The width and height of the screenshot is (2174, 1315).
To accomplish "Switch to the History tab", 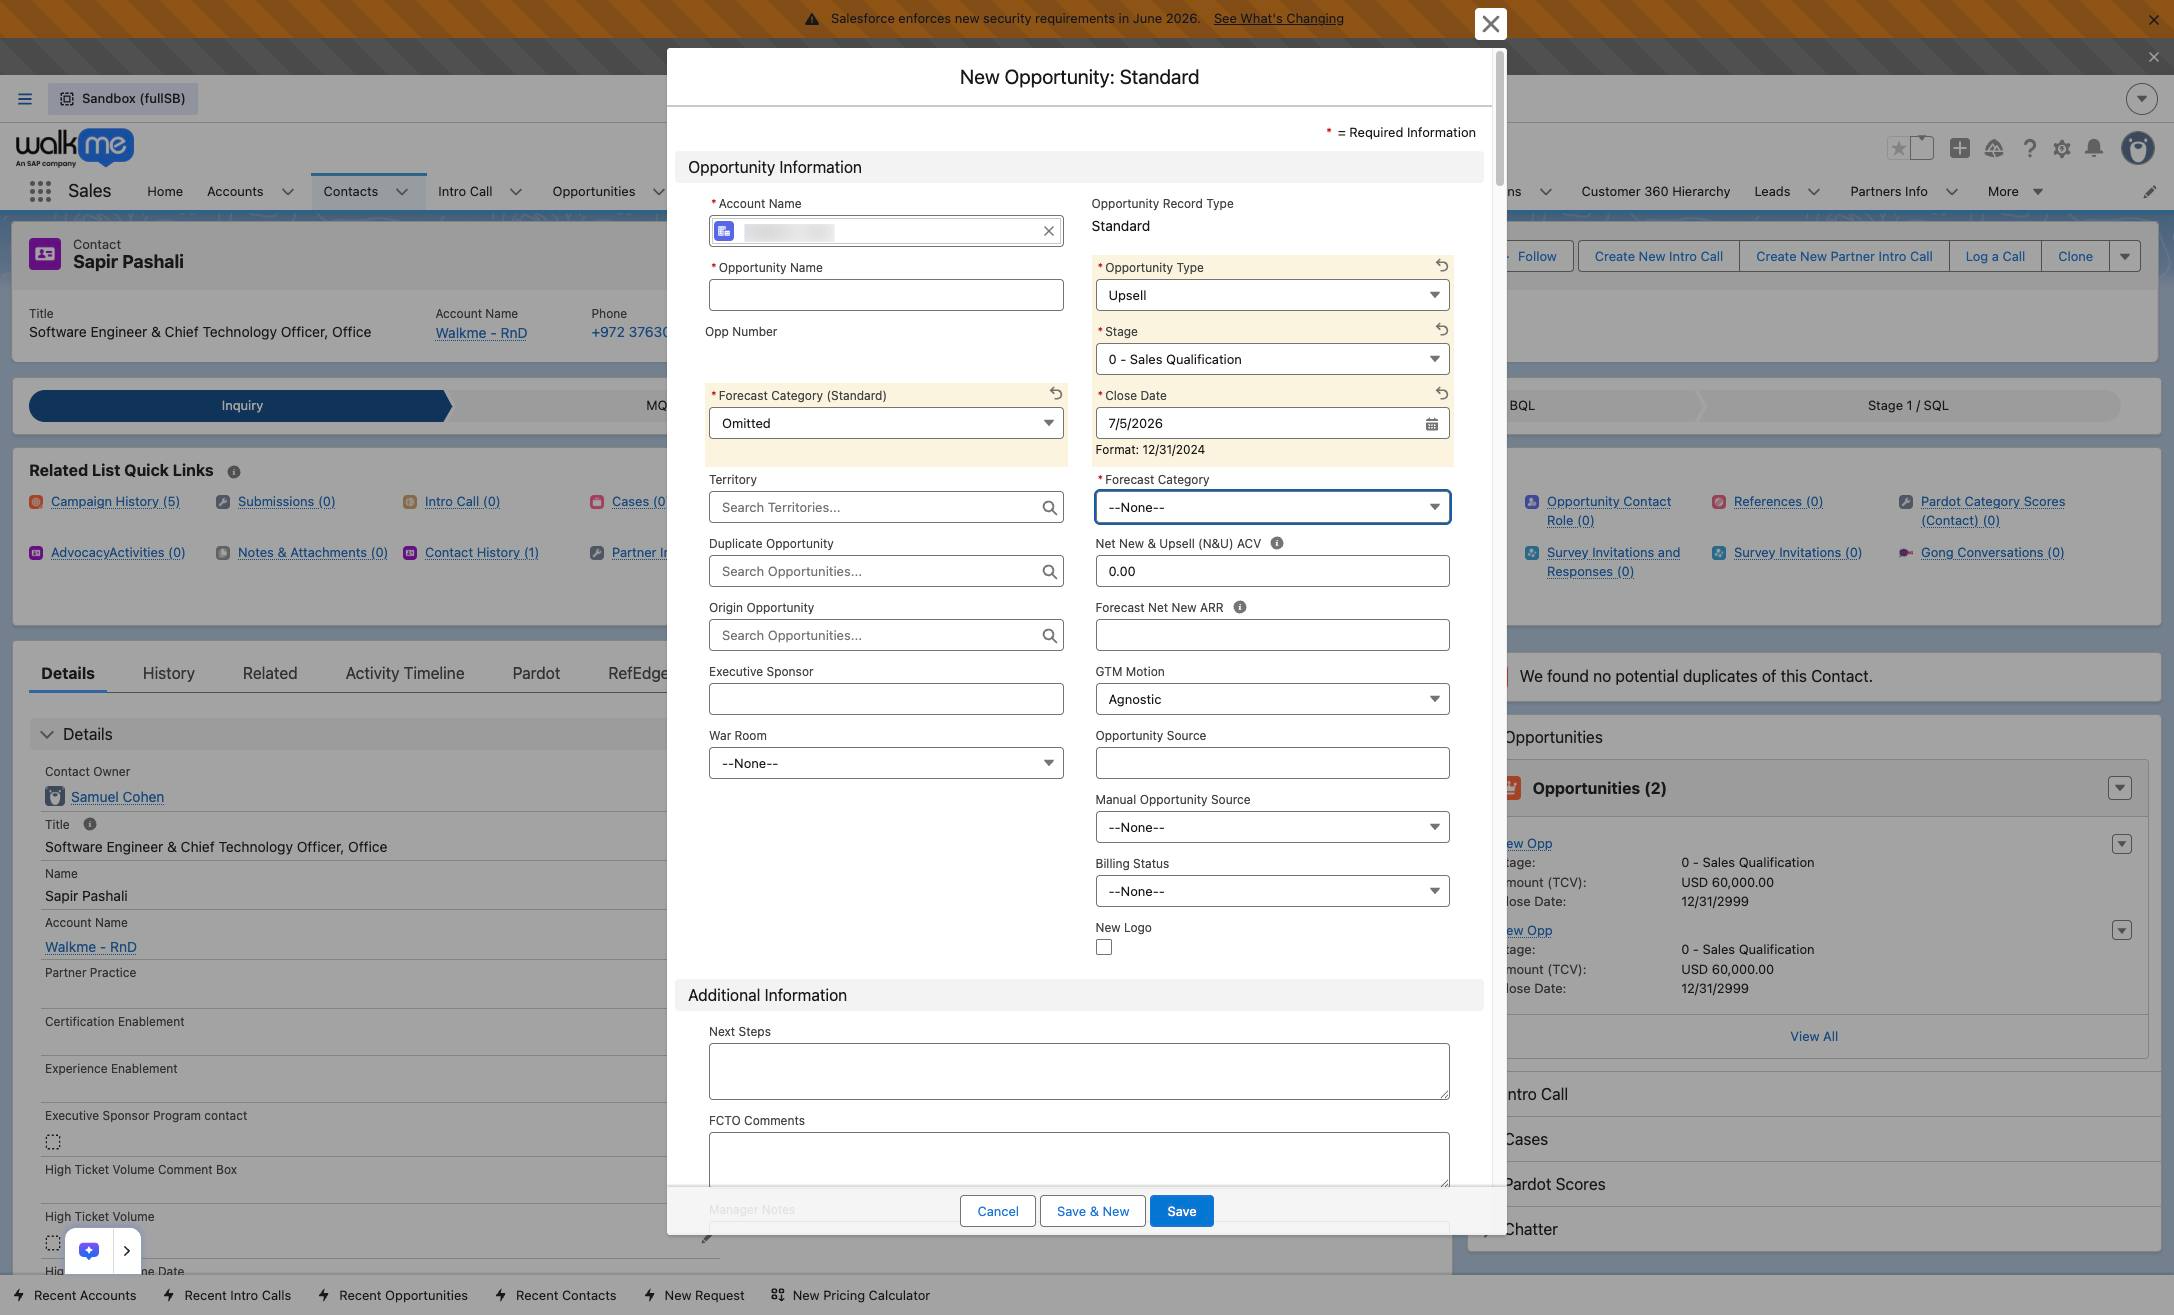I will pos(168,674).
